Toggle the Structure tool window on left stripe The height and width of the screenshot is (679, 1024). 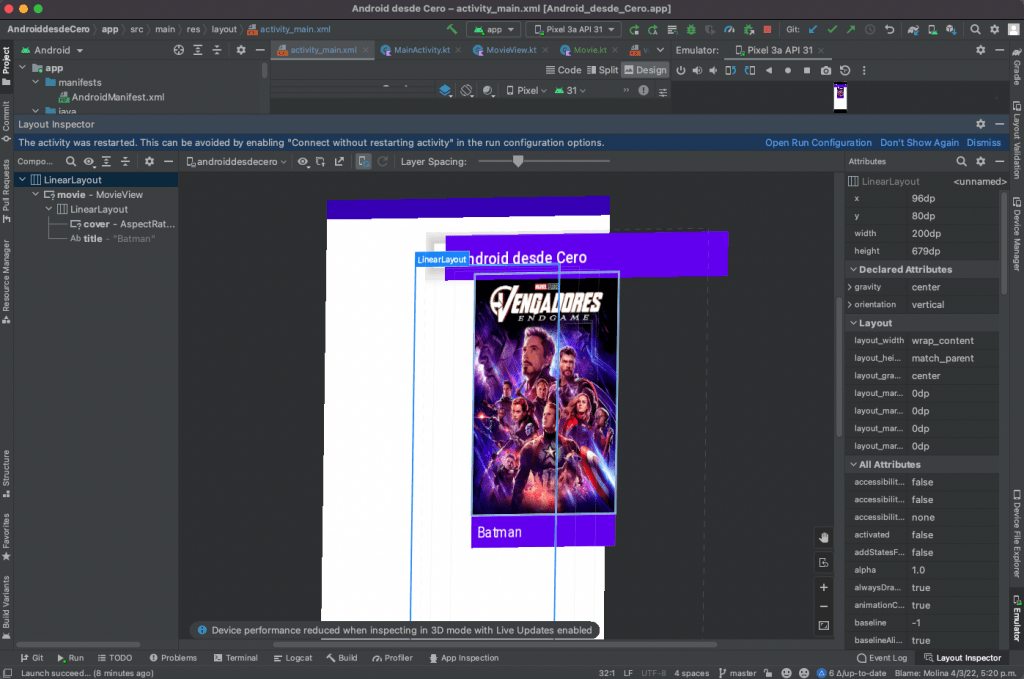point(7,473)
